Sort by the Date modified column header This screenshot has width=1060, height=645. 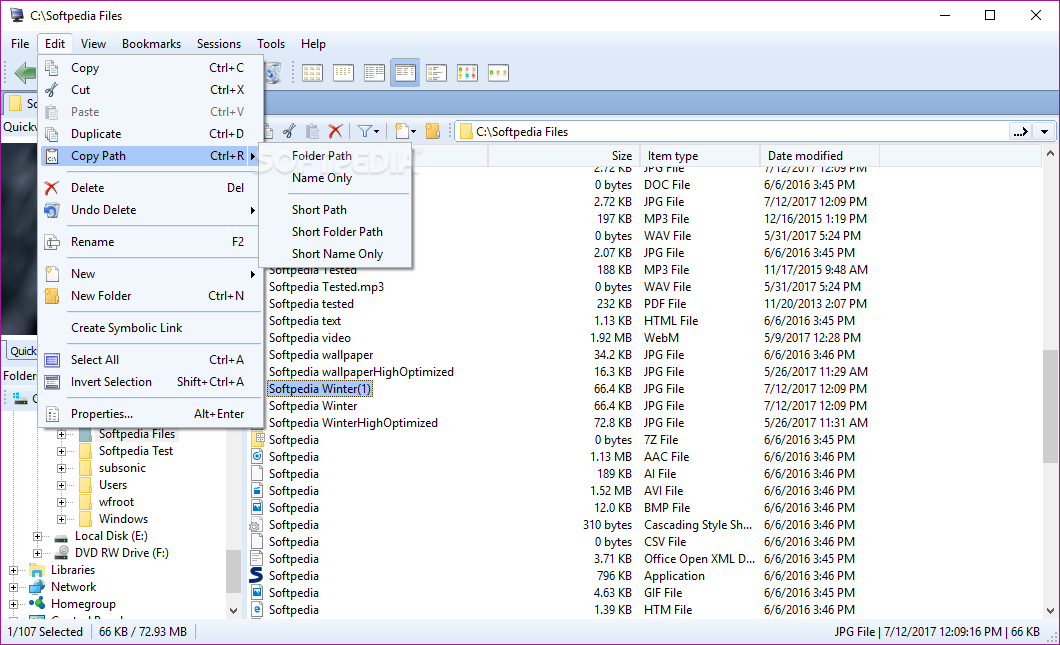point(820,156)
